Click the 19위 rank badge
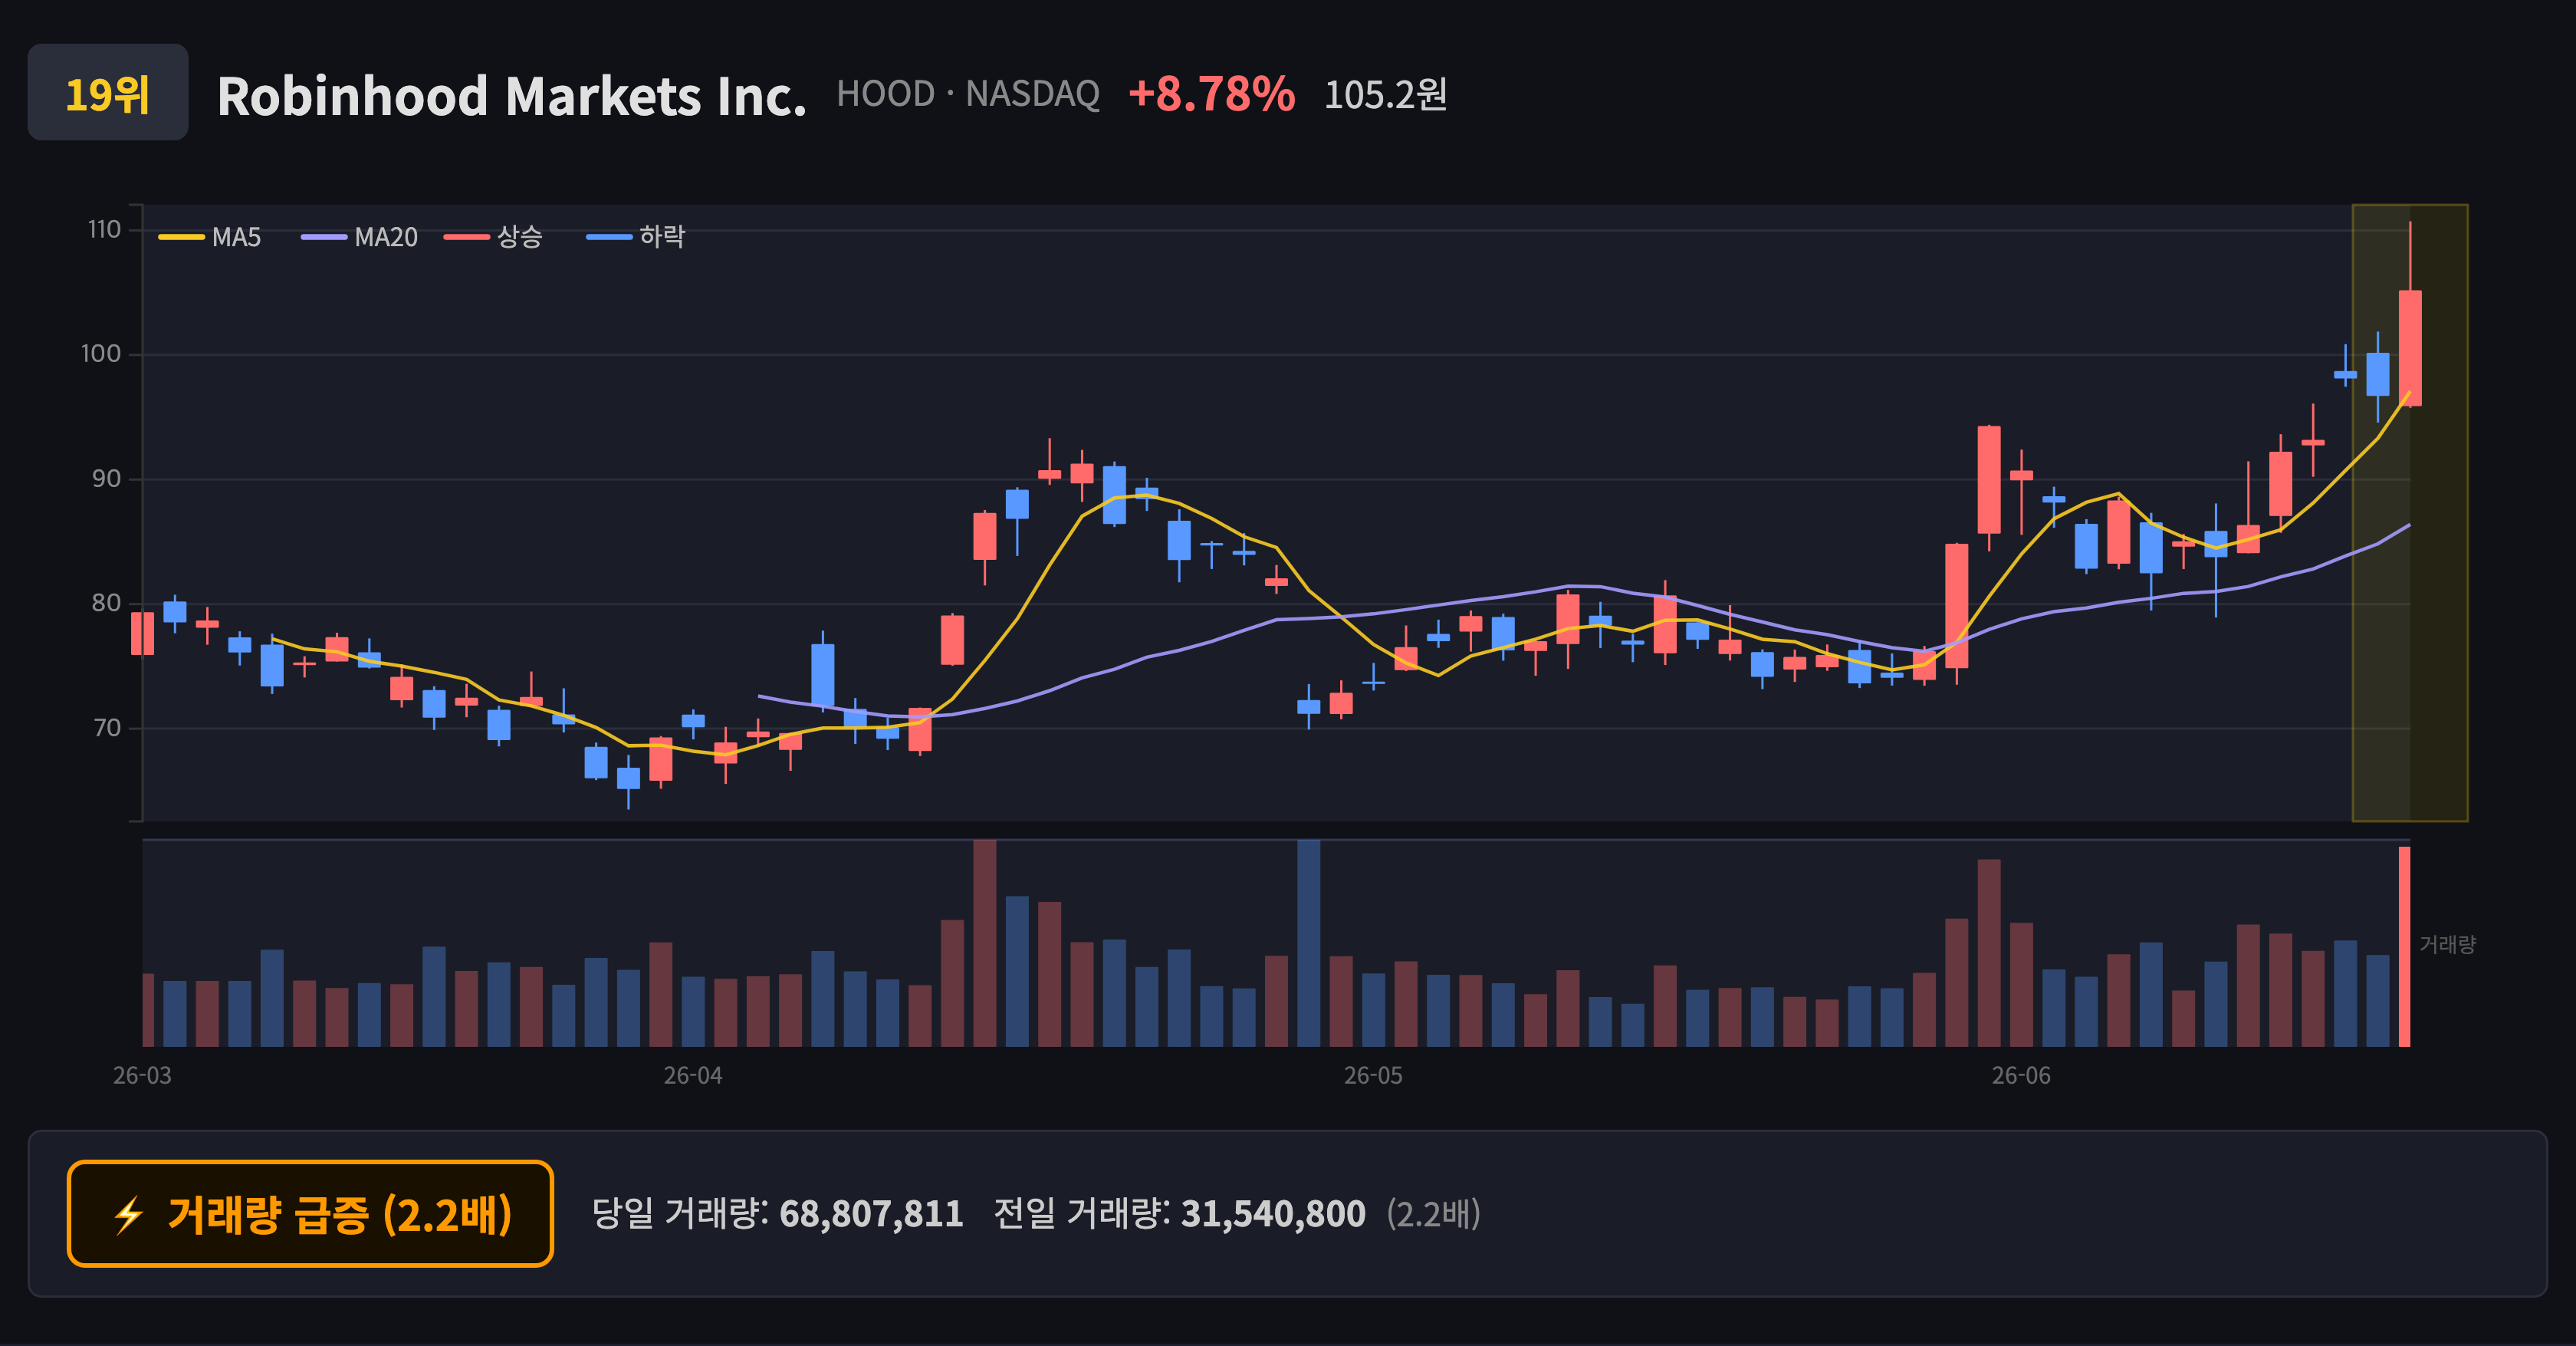 (x=107, y=92)
